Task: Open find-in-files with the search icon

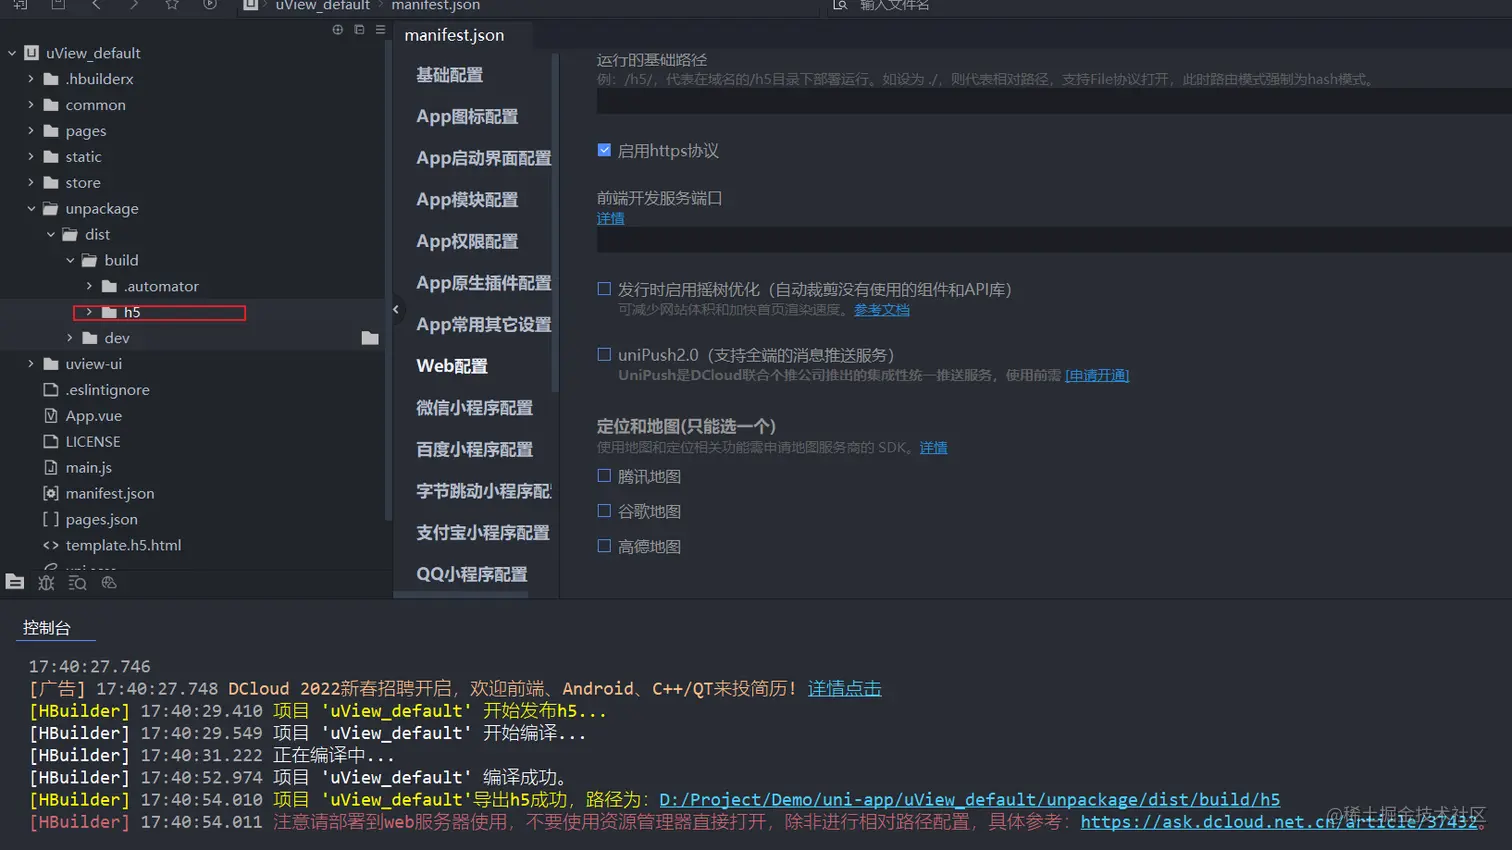Action: [78, 583]
